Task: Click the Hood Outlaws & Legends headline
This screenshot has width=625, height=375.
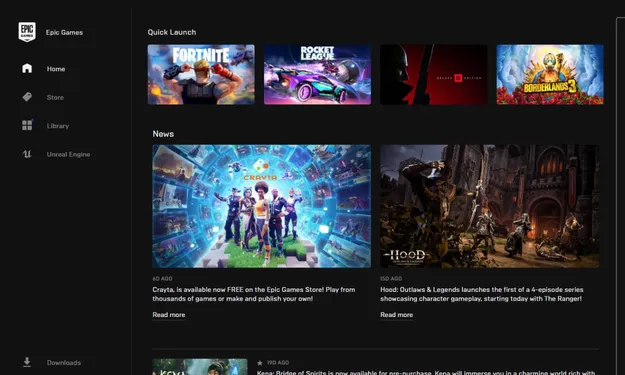Action: coord(482,294)
